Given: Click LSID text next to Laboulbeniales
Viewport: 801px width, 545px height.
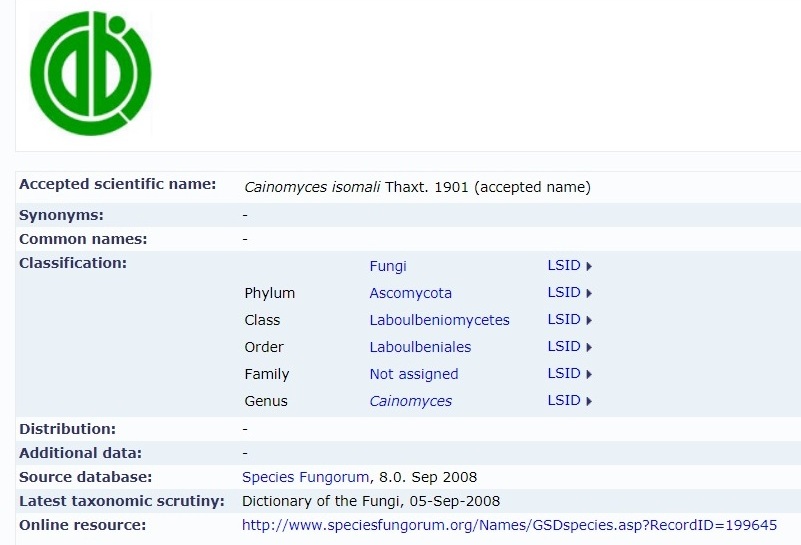Looking at the screenshot, I should tap(564, 347).
